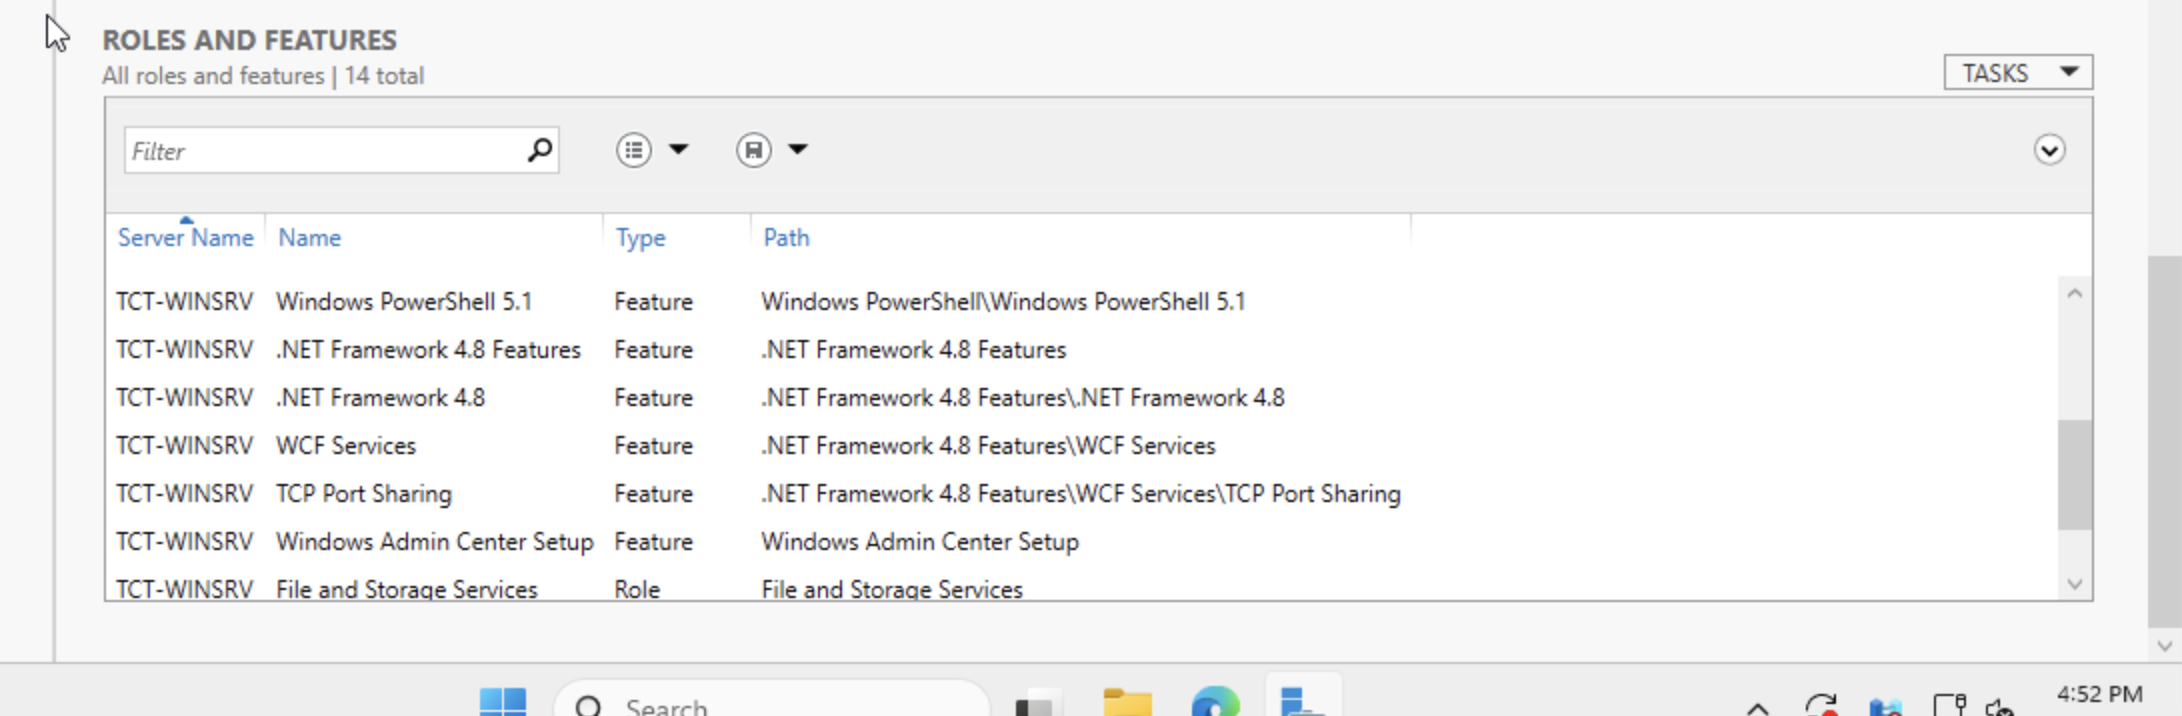
Task: Sort by Type column header
Action: click(x=640, y=238)
